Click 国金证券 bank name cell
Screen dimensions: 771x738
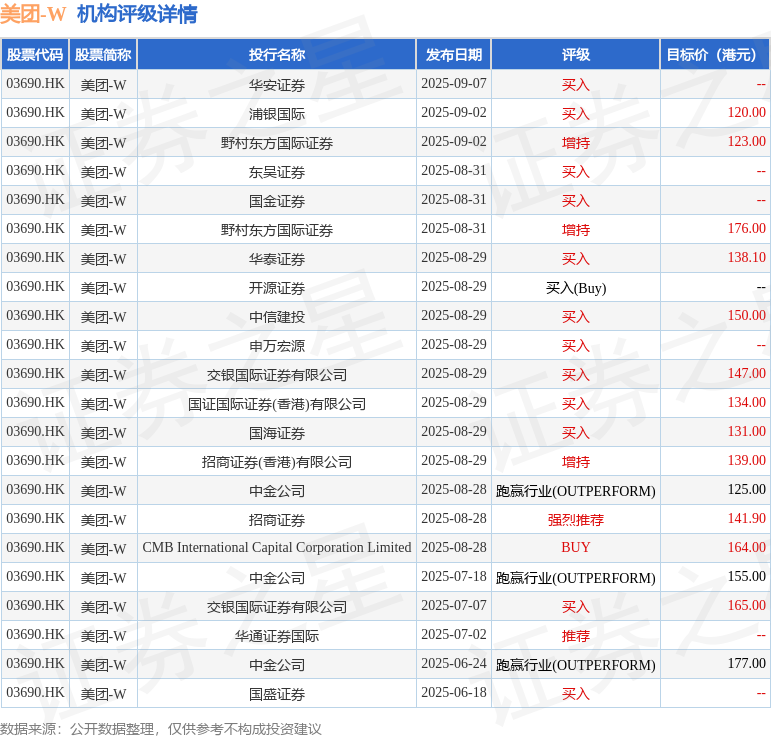pyautogui.click(x=277, y=201)
